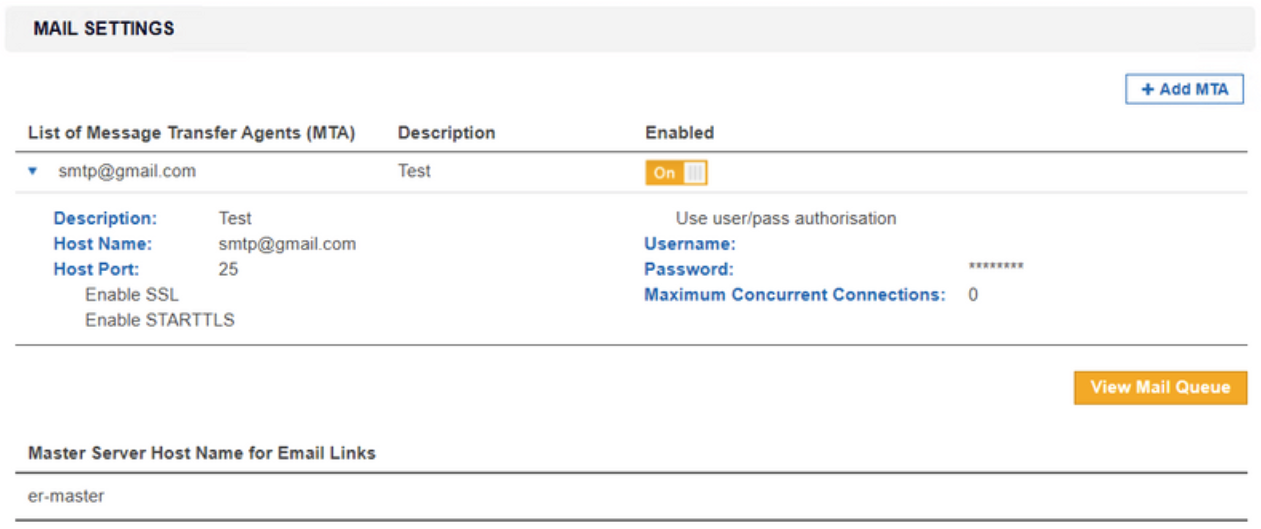
Task: Select the smtp@gmail.com entry in the MTA list
Action: point(127,172)
